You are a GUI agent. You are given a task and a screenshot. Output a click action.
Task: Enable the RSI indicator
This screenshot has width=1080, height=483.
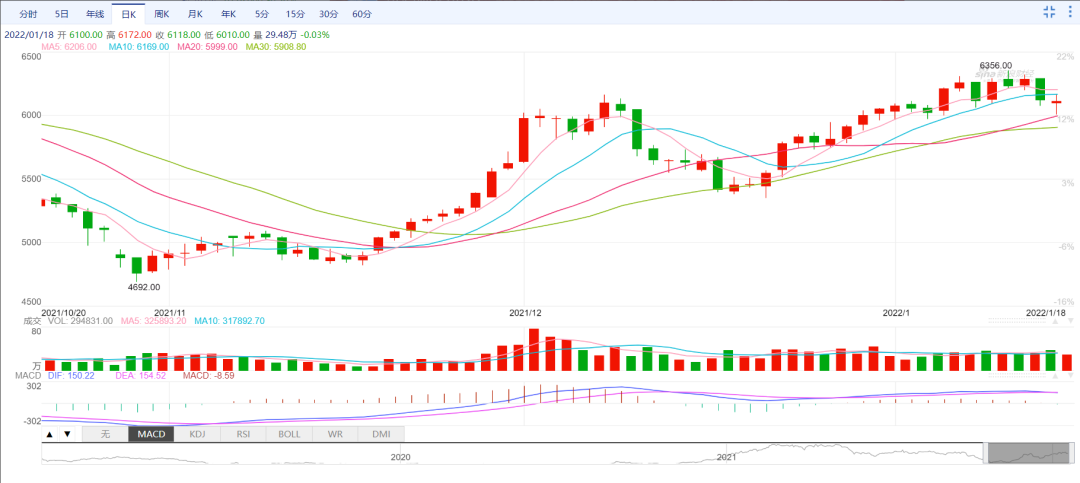243,434
